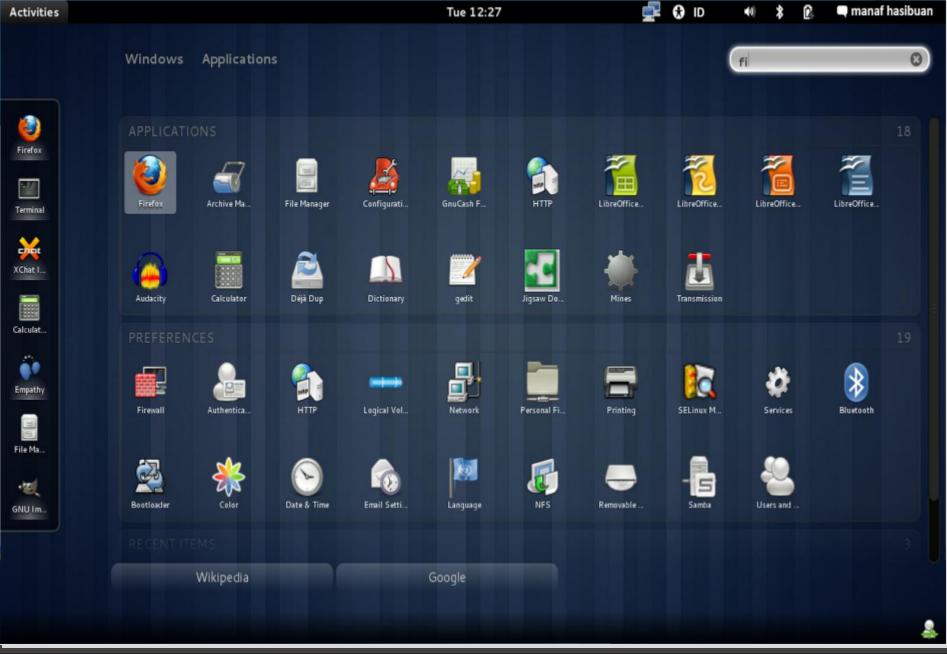Search Wikipedia for the query
Viewport: 947px width, 654px height.
pos(221,577)
